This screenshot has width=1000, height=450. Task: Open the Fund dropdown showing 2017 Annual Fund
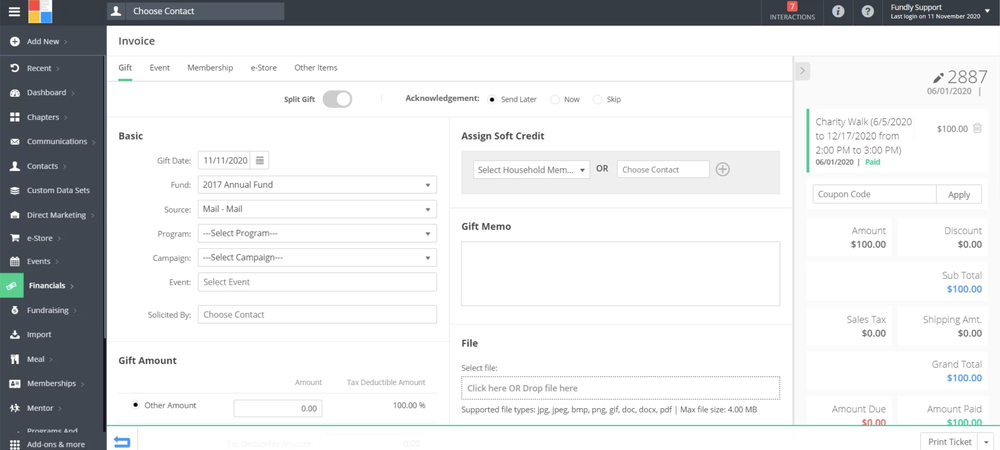317,185
